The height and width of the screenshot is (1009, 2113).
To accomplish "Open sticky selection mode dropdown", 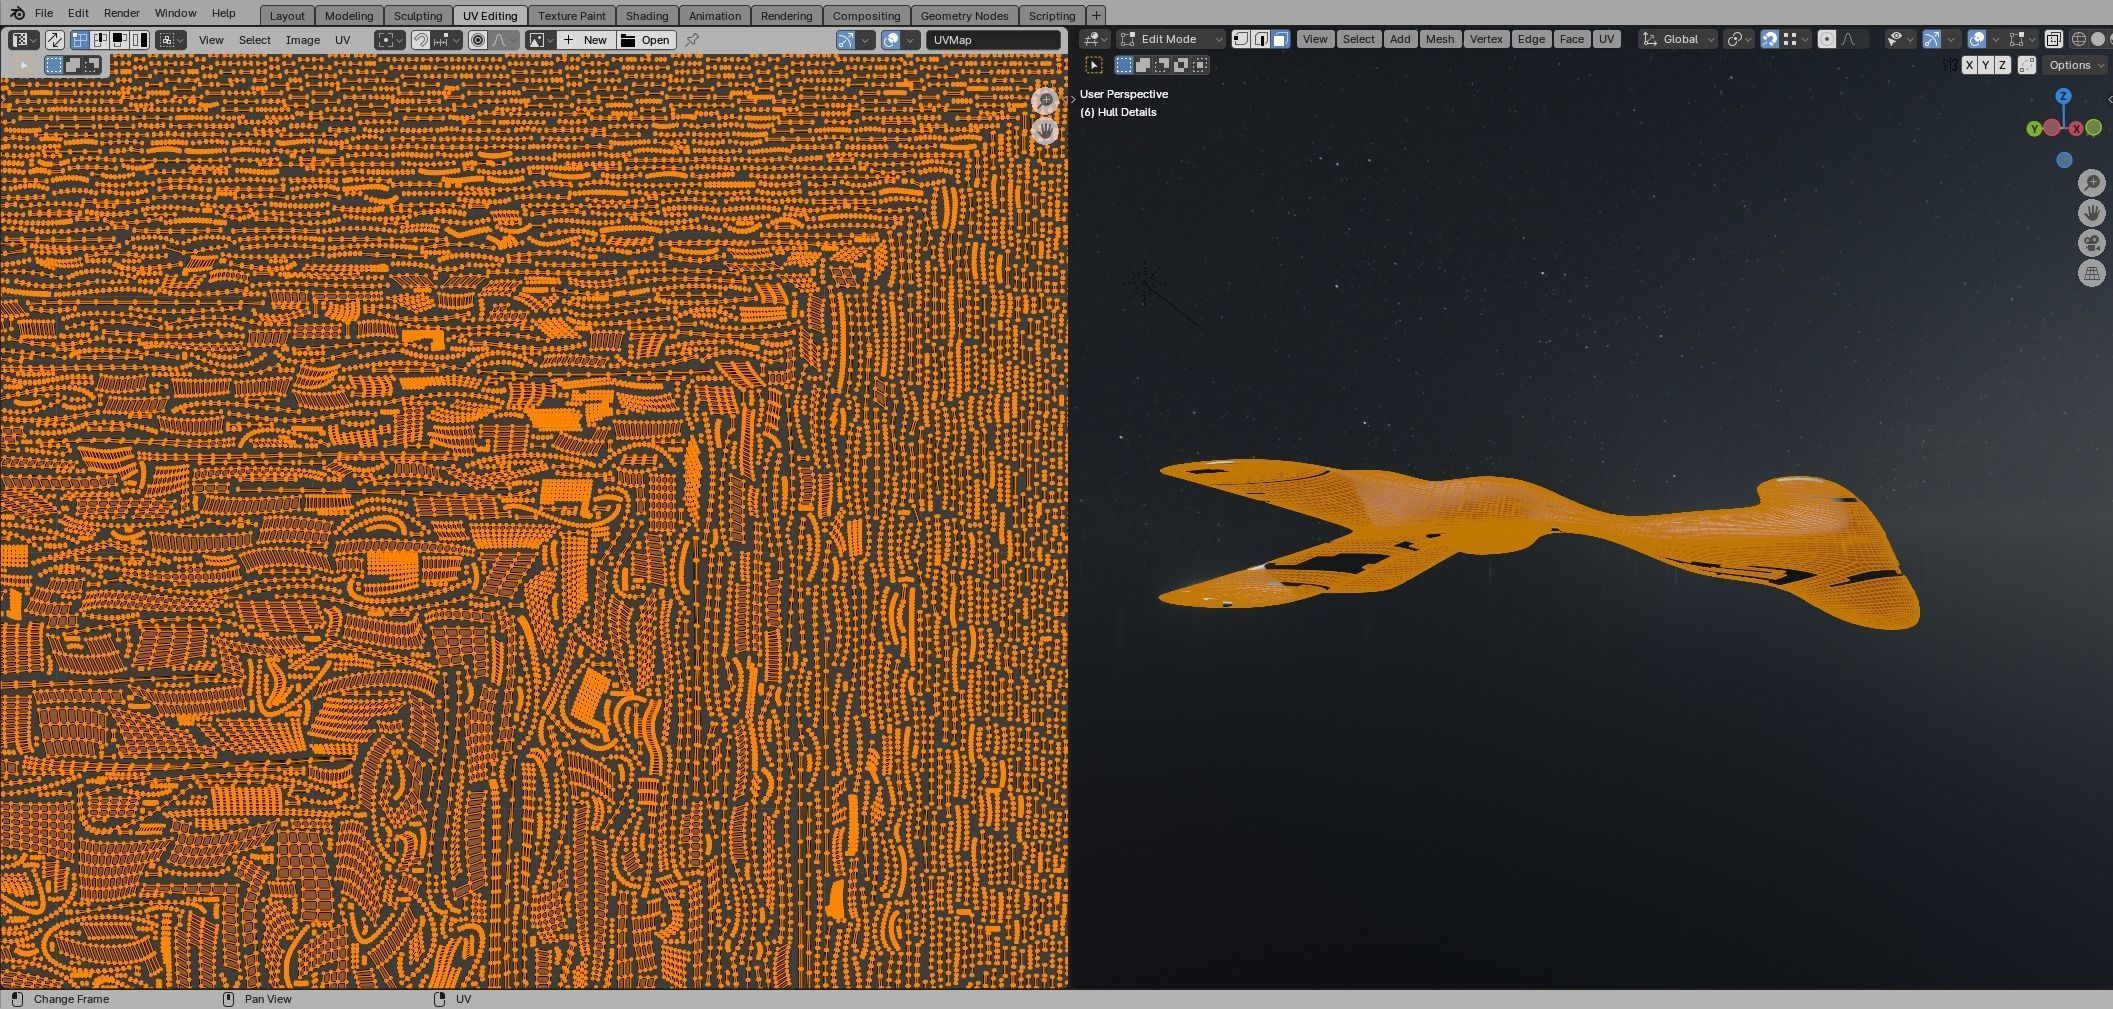I will pyautogui.click(x=171, y=40).
